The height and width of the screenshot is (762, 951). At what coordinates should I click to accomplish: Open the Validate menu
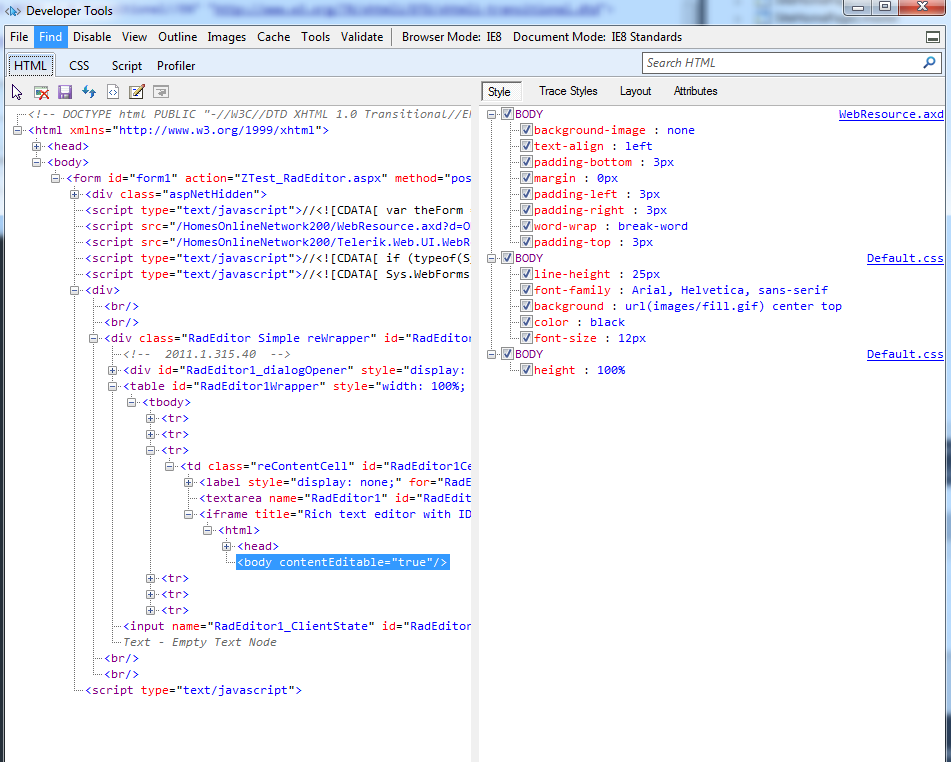point(361,37)
